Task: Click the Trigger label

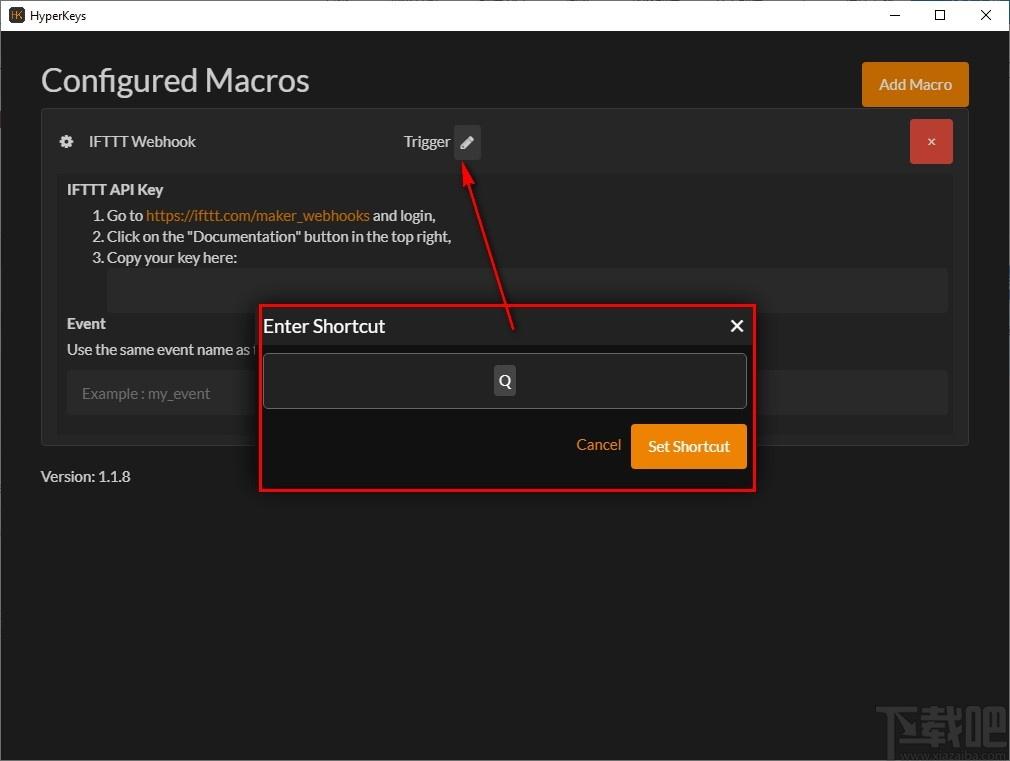Action: tap(426, 142)
